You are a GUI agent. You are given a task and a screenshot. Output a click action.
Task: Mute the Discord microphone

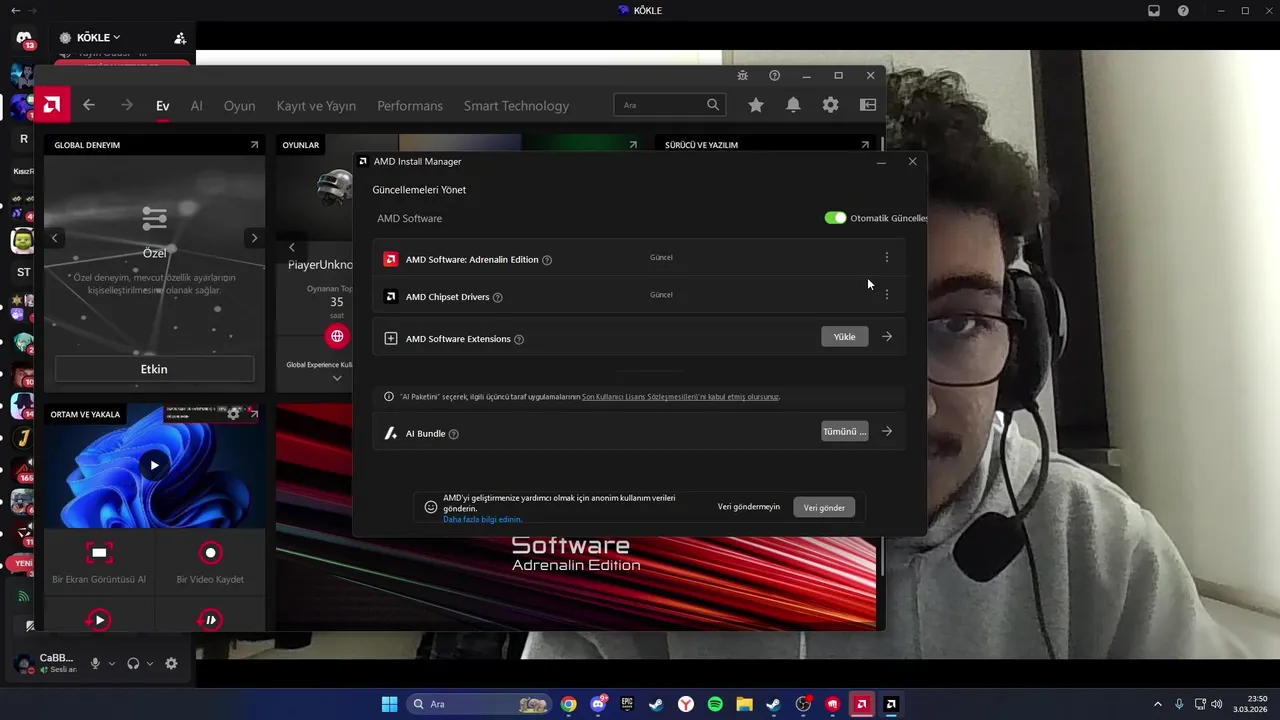[x=96, y=663]
